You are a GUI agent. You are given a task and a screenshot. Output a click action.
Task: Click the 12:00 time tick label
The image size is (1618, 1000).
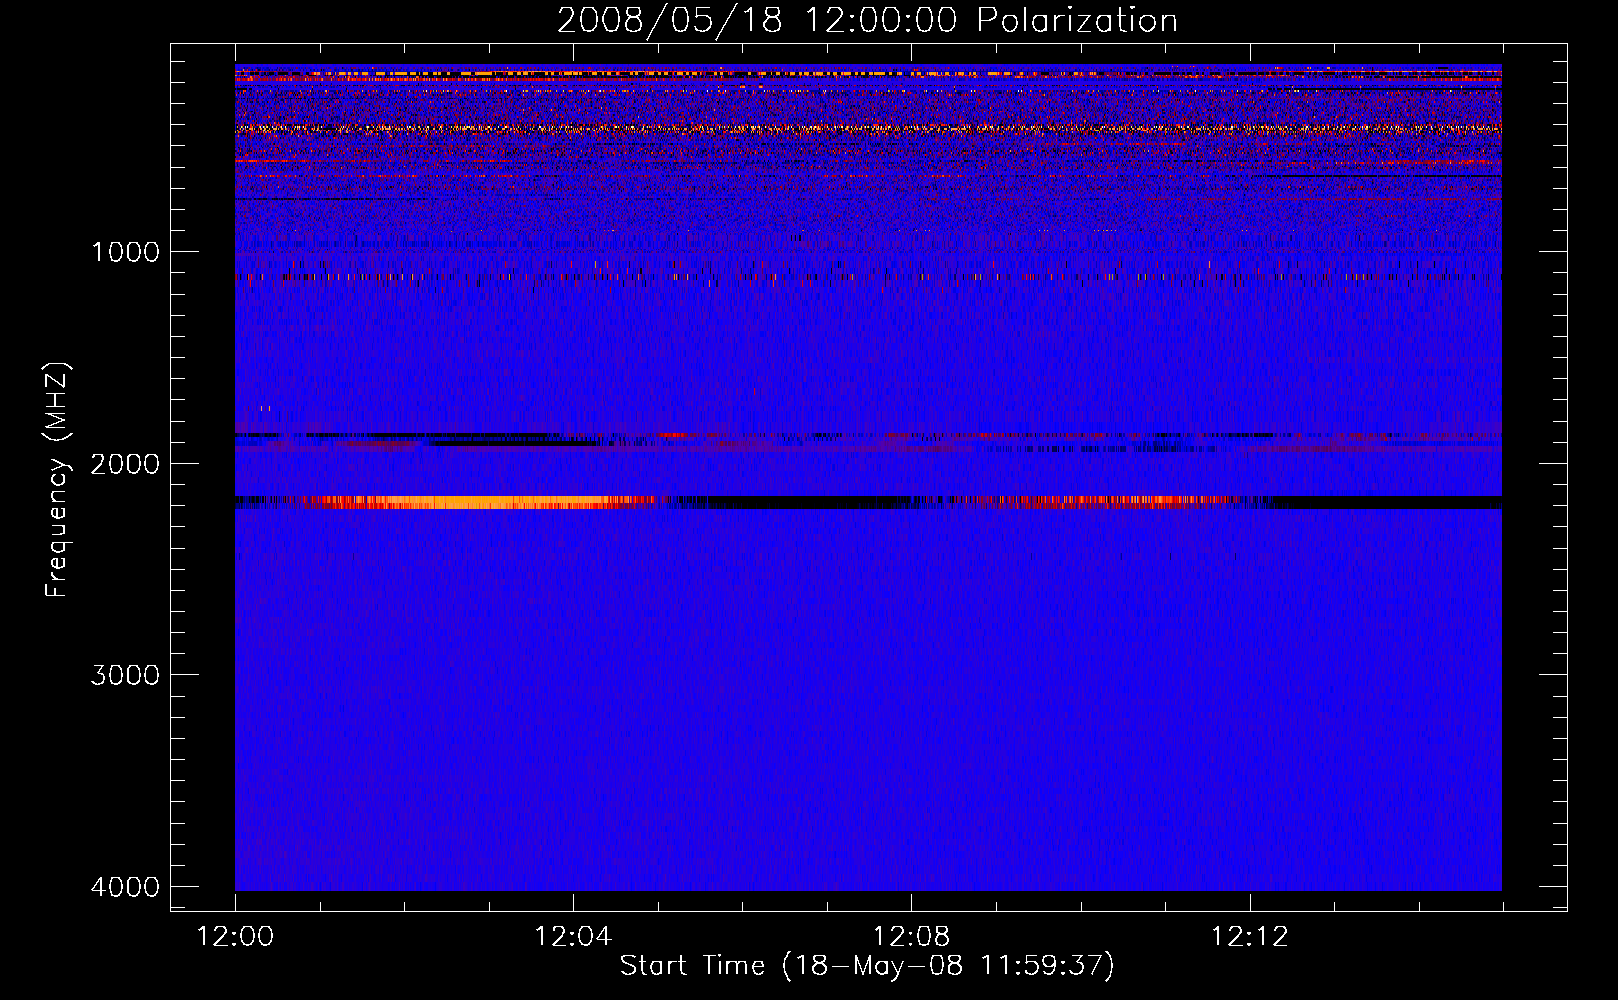(x=235, y=937)
